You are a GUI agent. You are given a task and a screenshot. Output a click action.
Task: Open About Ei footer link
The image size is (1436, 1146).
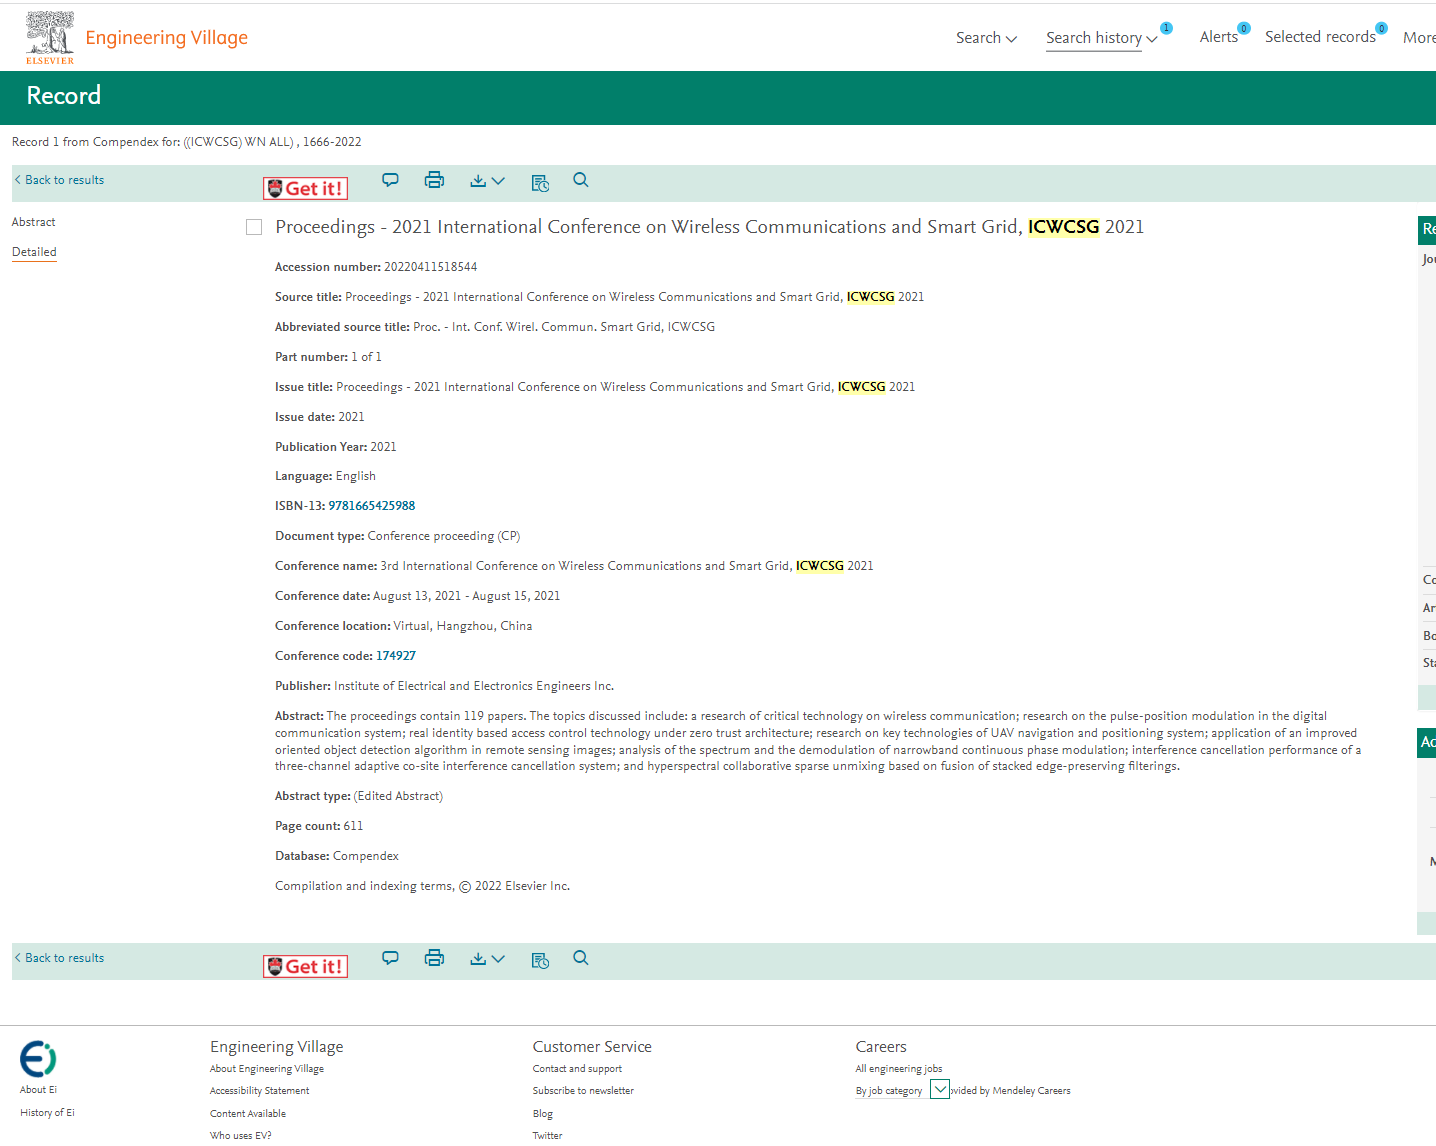click(x=38, y=1090)
